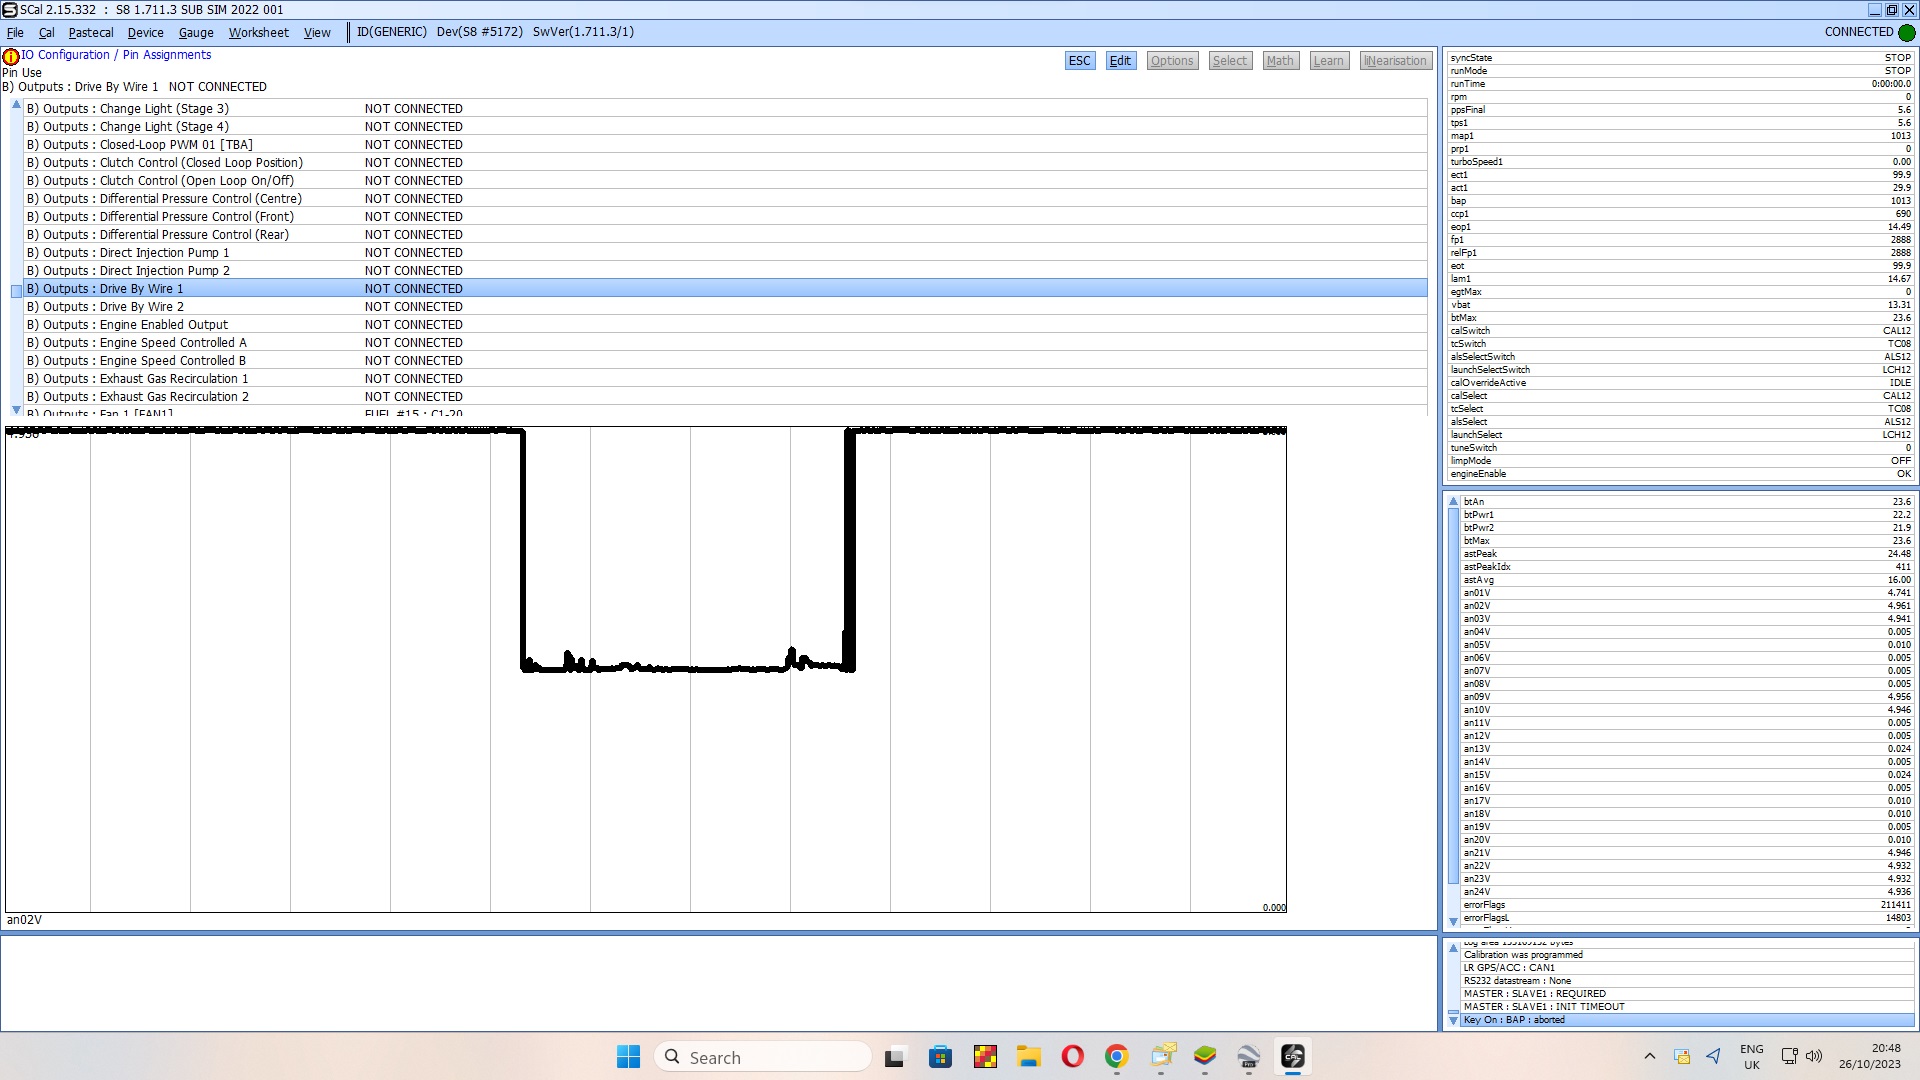Open the Worksheet menu
Viewport: 1920px width, 1080px height.
(258, 32)
